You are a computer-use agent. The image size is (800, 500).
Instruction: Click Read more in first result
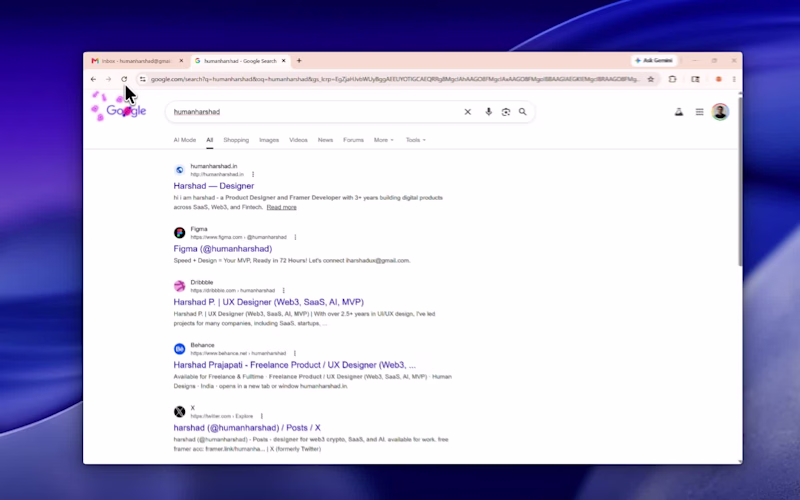[281, 207]
